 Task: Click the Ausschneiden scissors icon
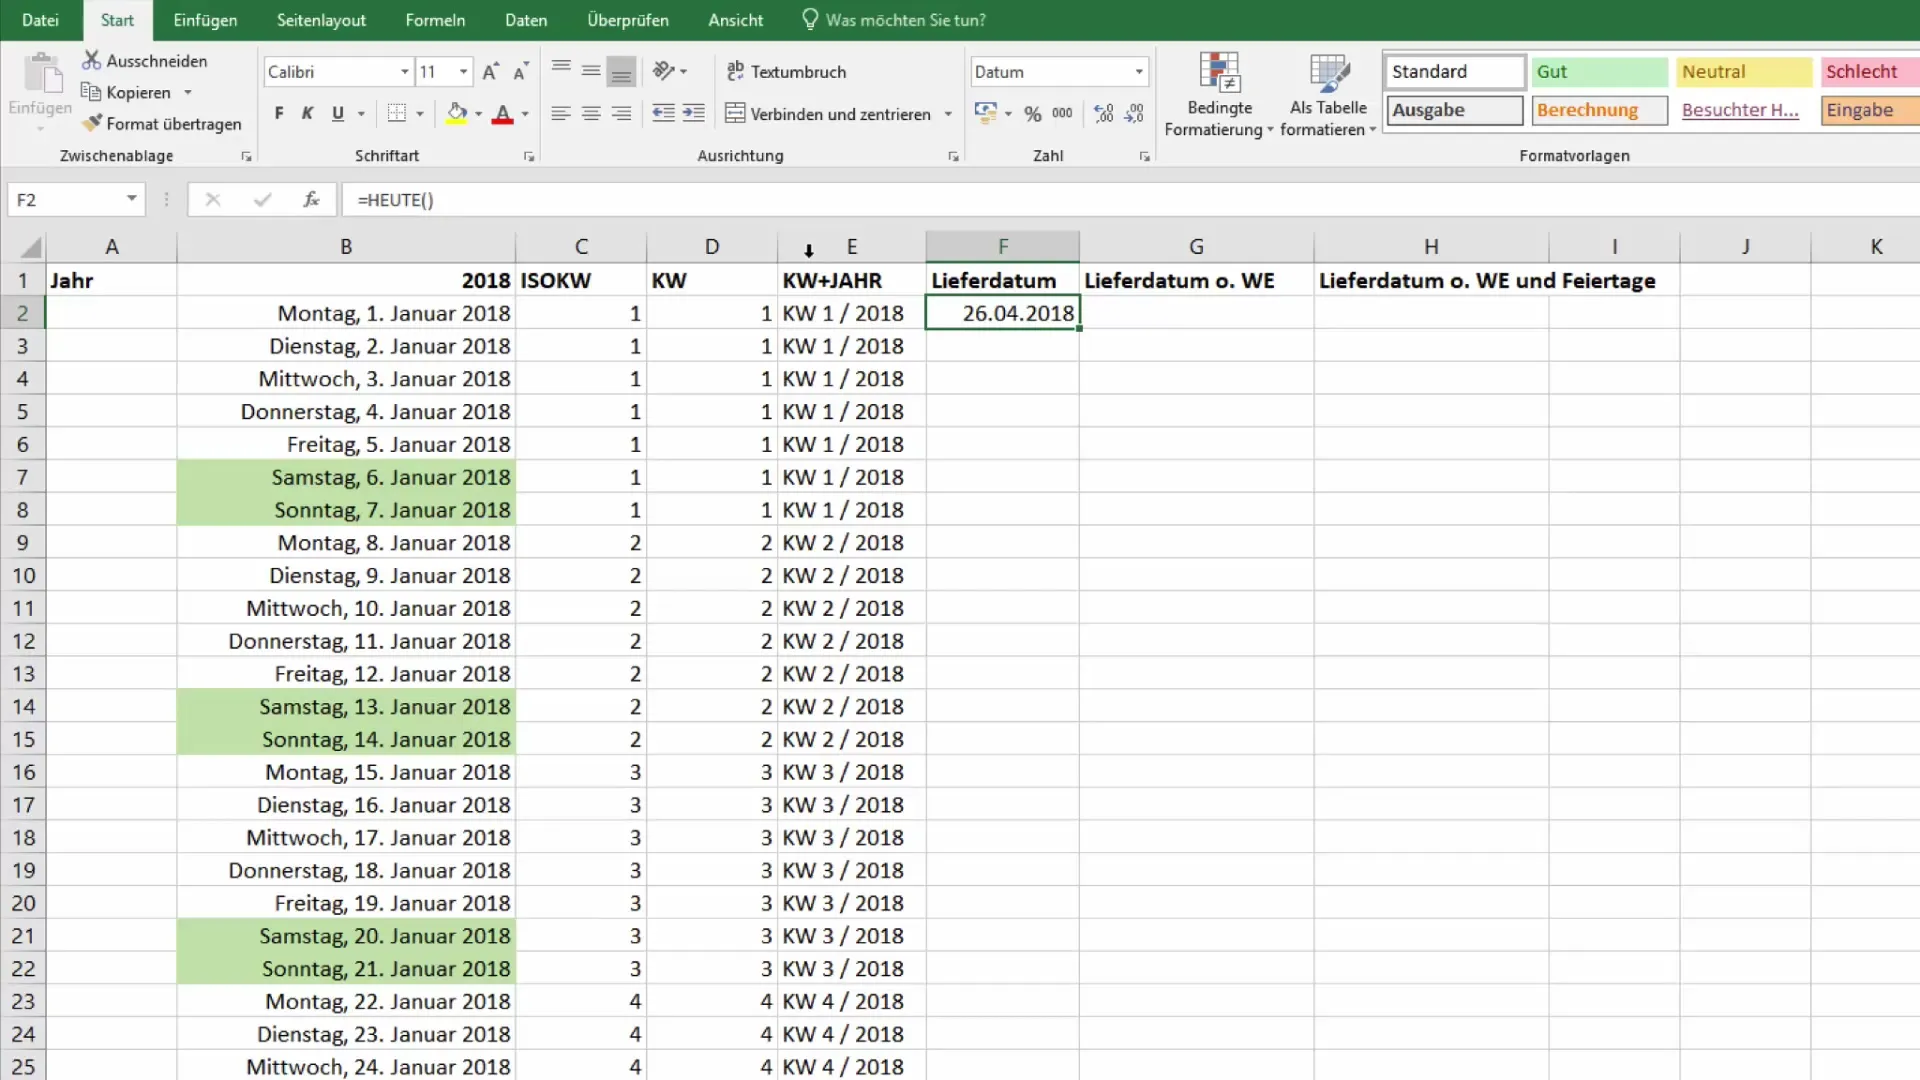tap(91, 61)
